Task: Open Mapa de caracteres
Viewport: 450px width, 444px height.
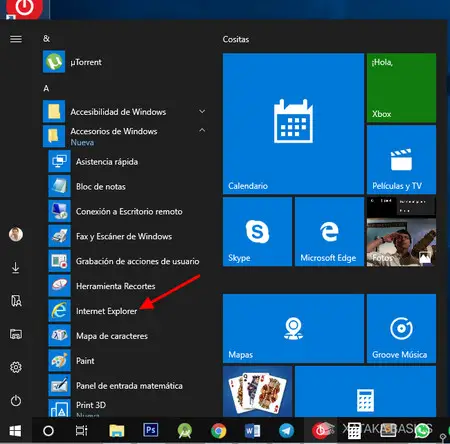Action: pos(127,336)
